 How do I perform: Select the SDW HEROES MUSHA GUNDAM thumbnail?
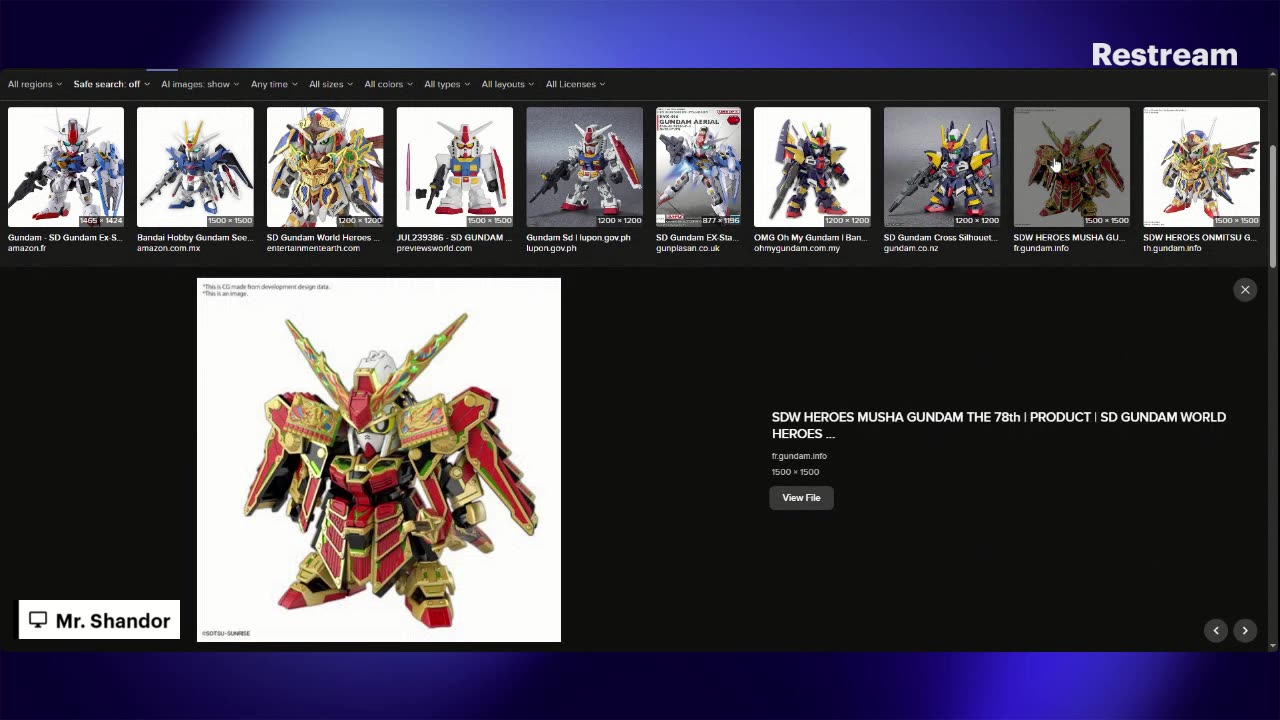(1072, 167)
